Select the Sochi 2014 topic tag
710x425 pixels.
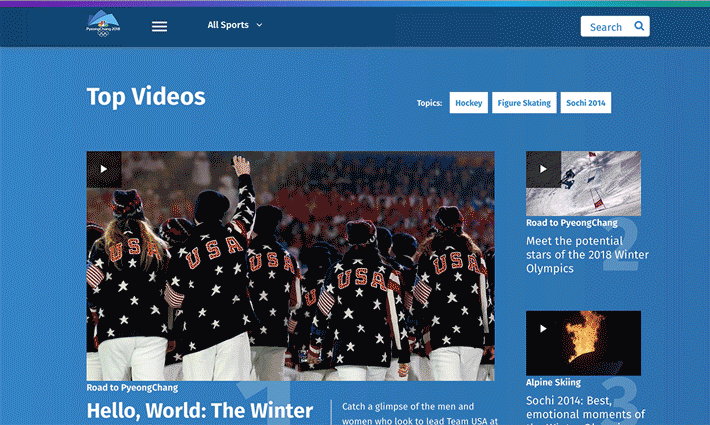585,103
